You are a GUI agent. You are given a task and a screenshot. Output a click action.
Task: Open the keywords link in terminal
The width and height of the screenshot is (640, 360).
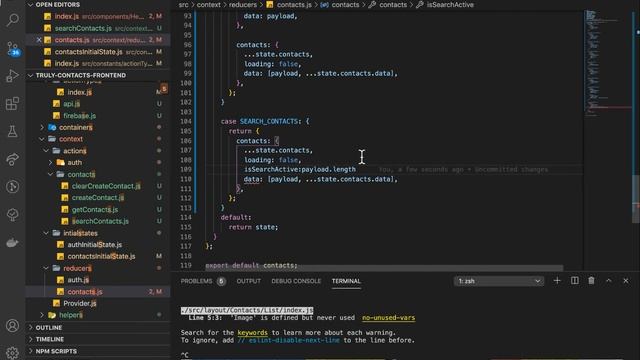(253, 333)
